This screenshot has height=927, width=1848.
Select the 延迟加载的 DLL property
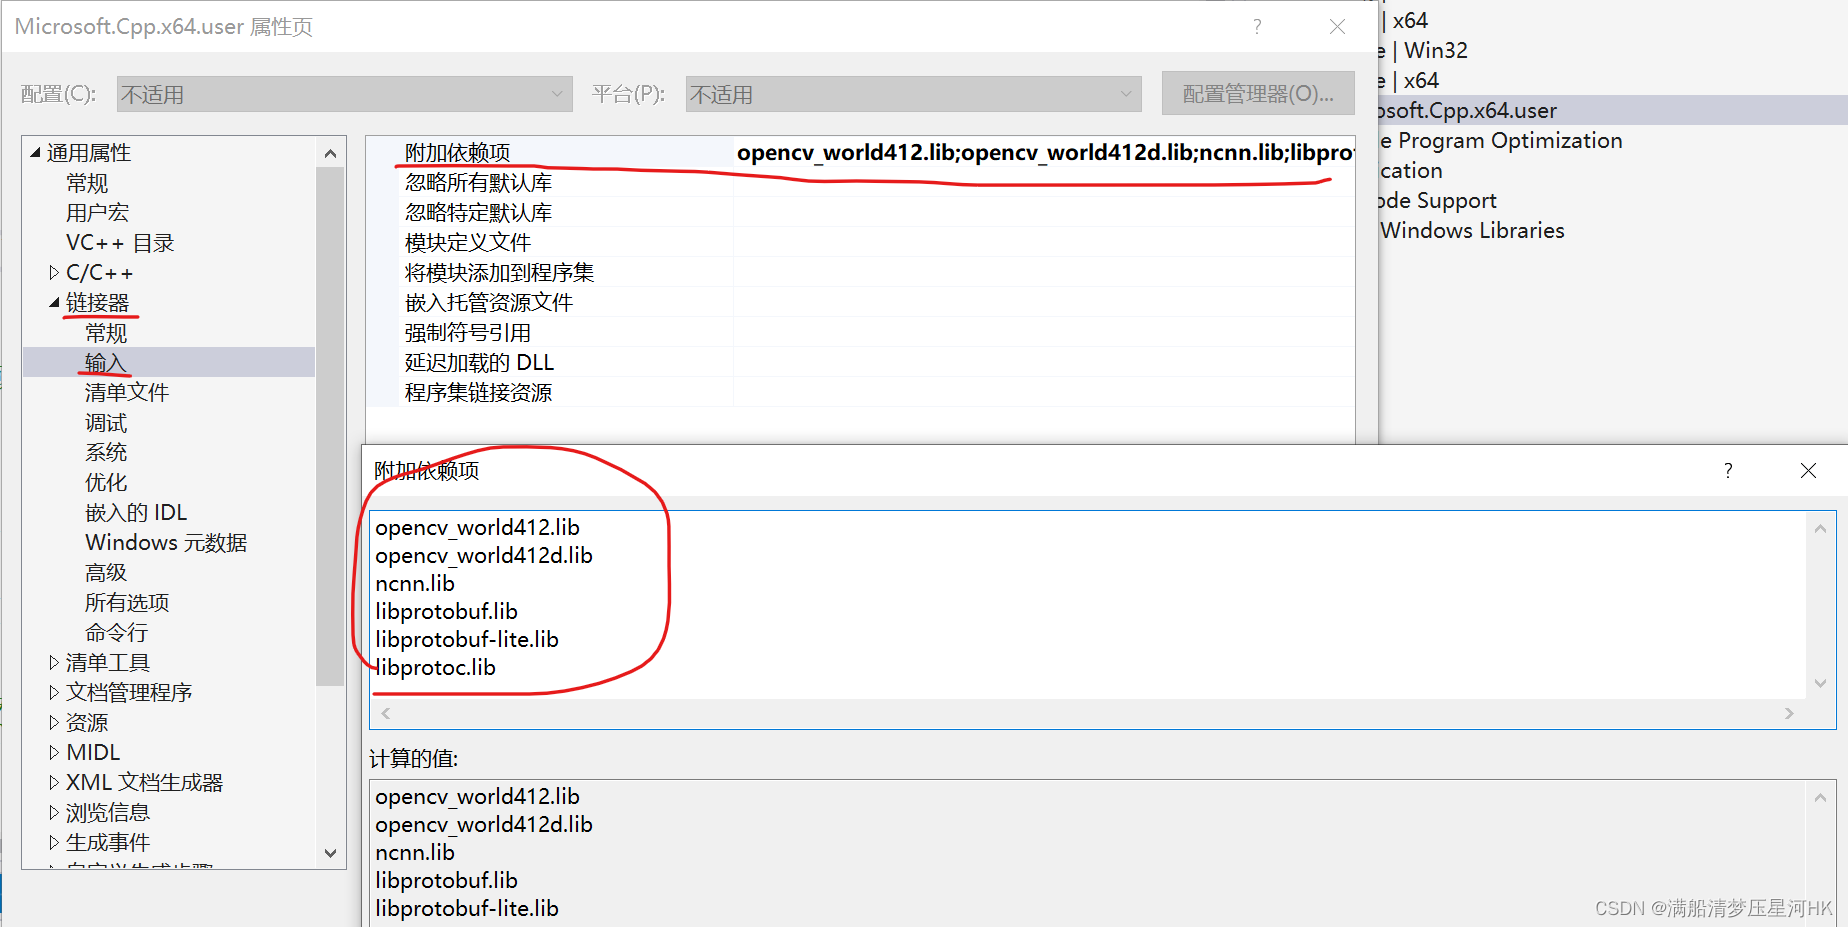pos(479,363)
